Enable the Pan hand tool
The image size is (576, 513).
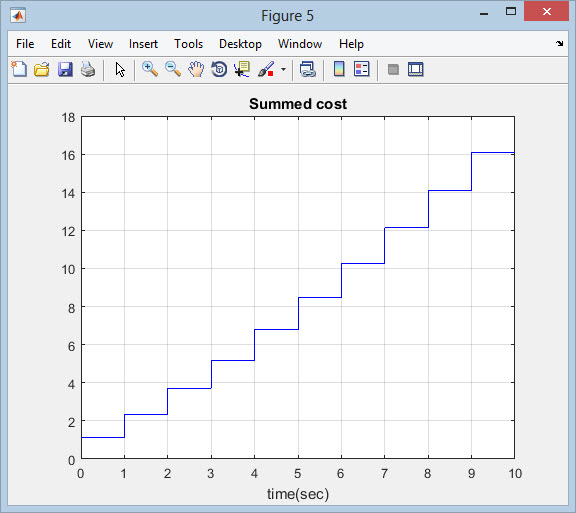pyautogui.click(x=196, y=69)
